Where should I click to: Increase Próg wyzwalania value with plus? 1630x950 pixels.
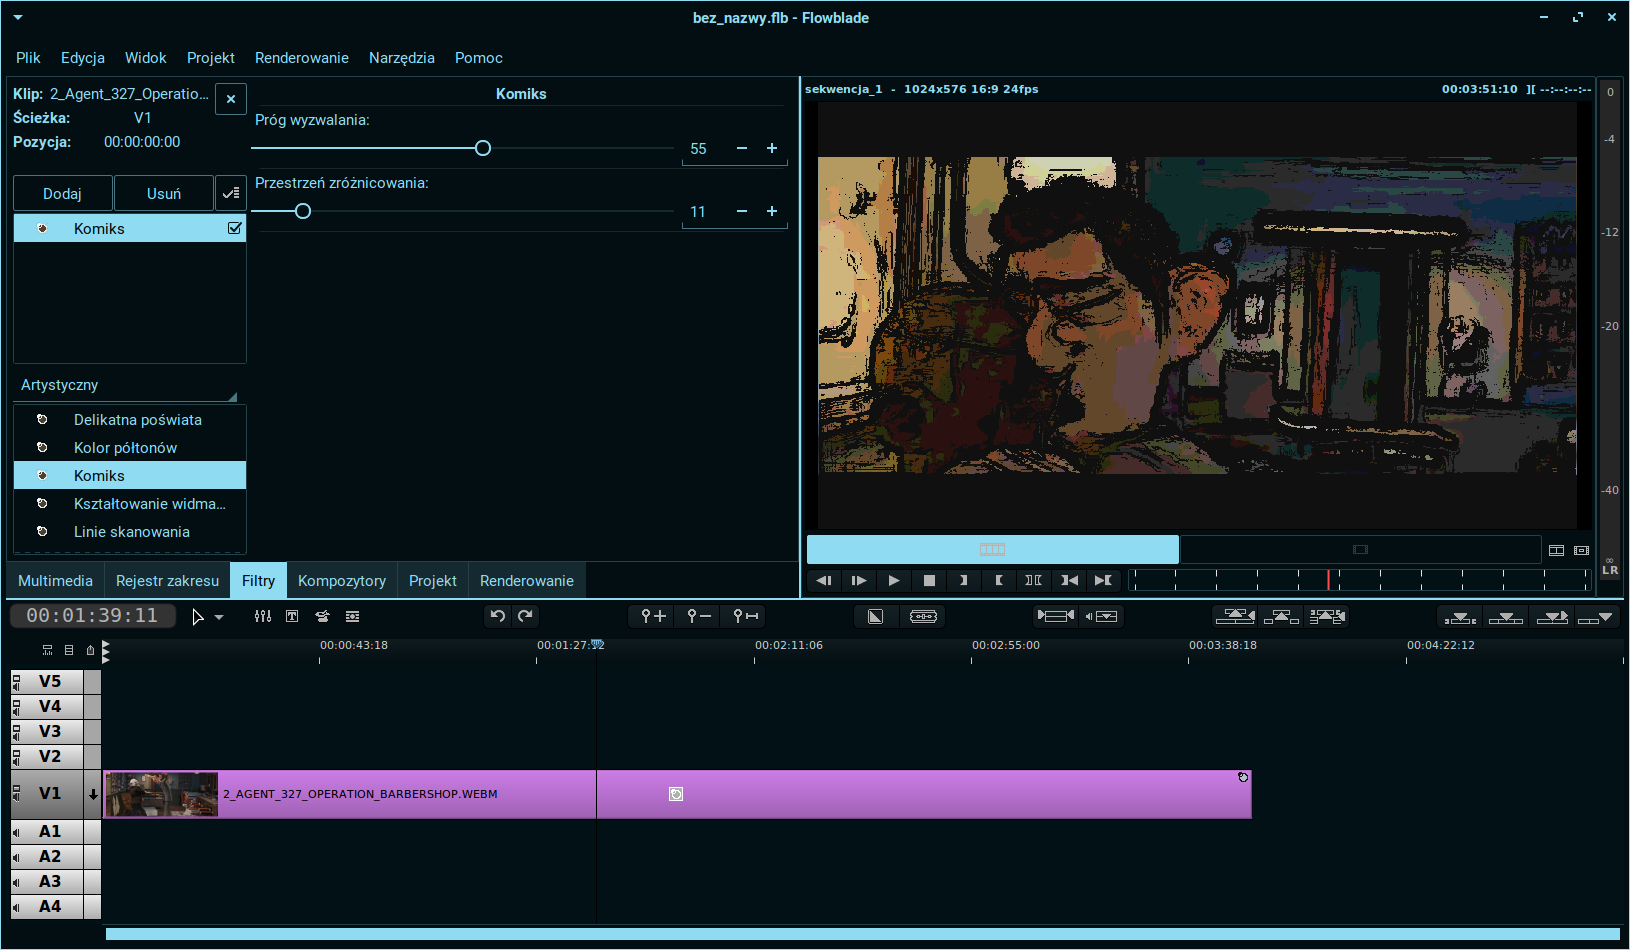772,148
